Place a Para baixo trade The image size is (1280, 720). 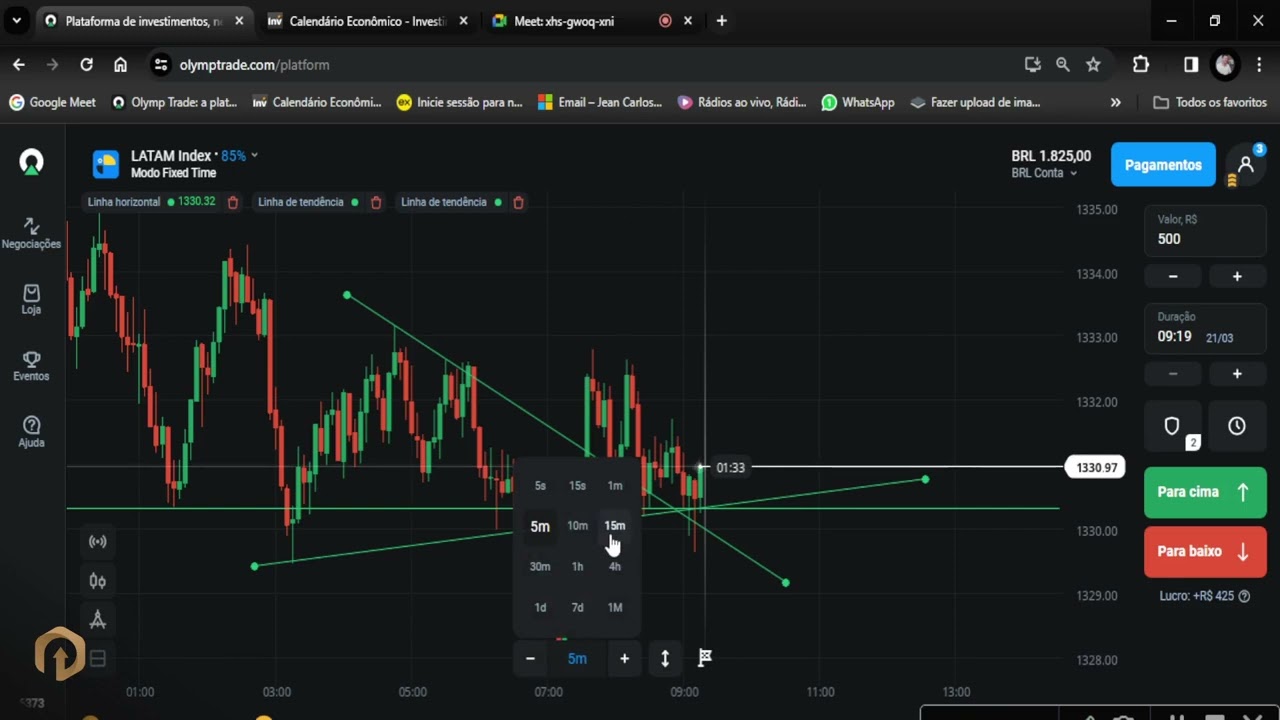click(1204, 551)
